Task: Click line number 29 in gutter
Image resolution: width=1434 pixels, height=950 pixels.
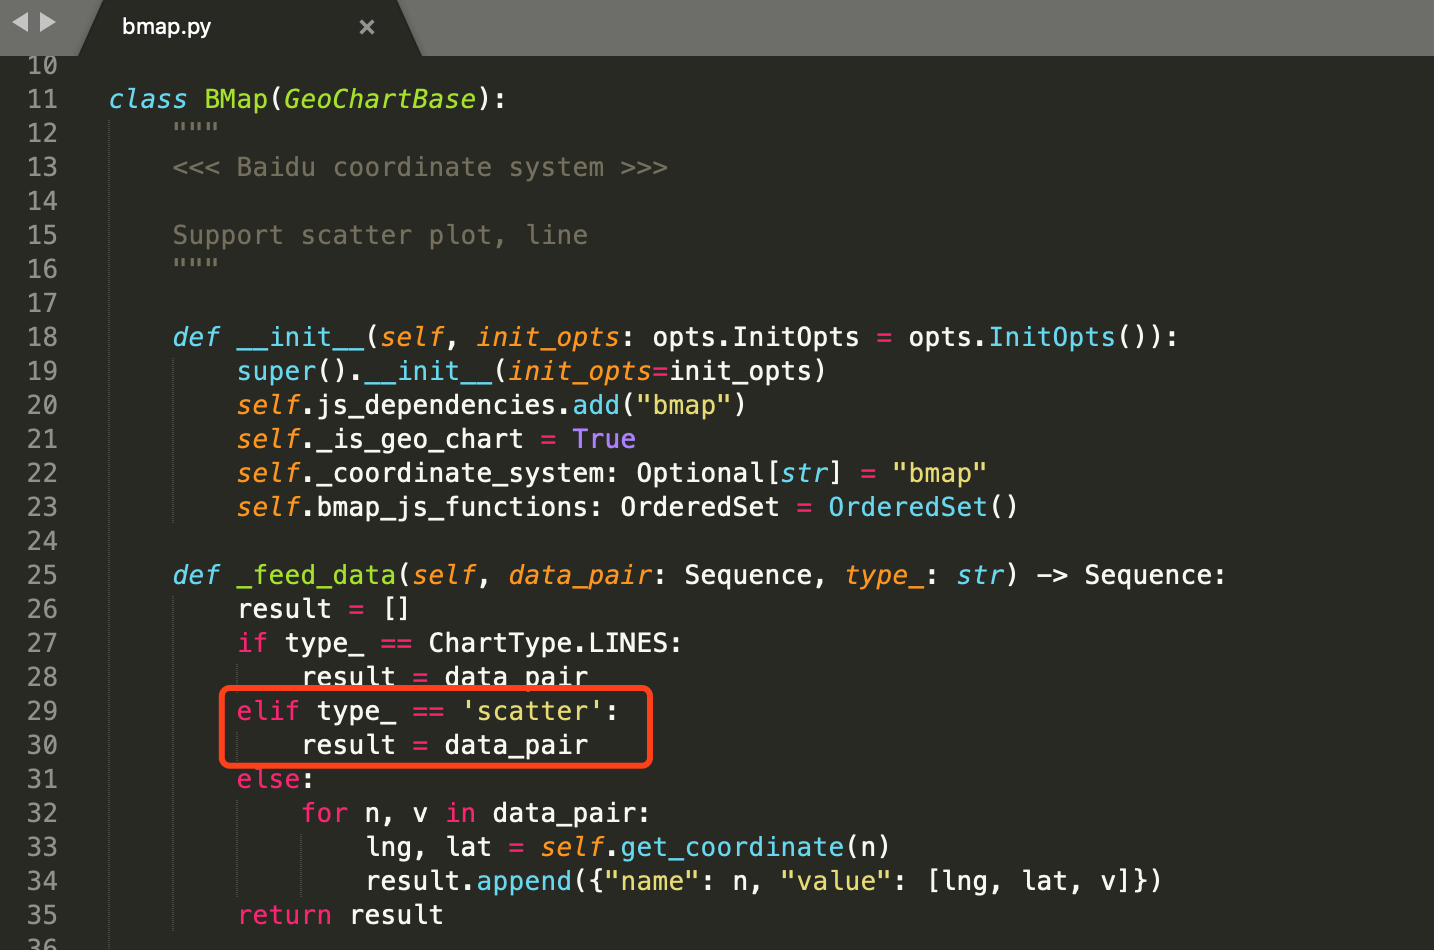Action: (42, 711)
